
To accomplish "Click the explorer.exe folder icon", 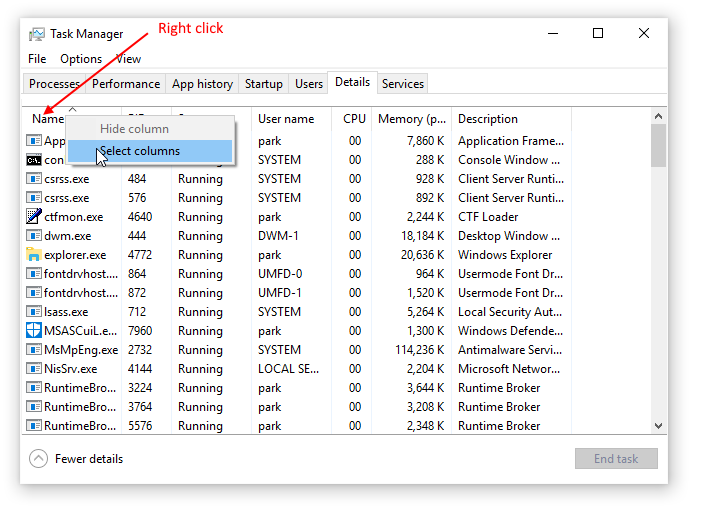I will (34, 255).
